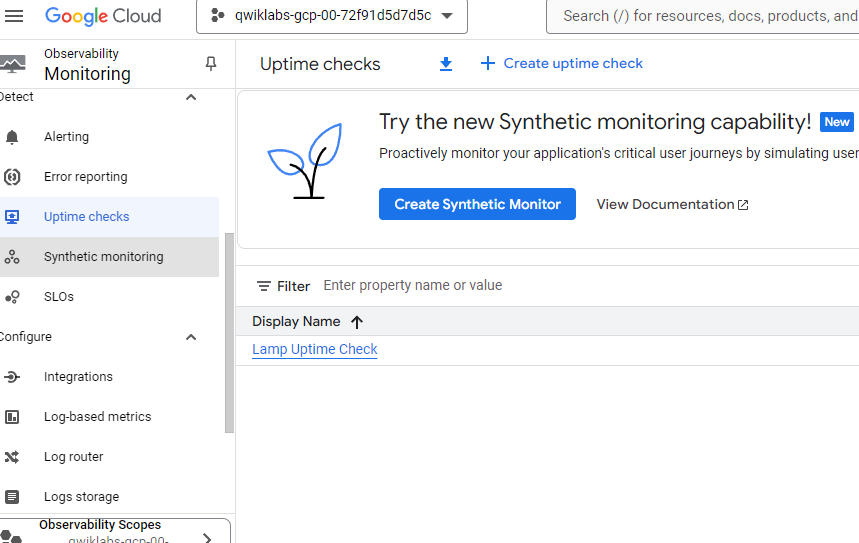The height and width of the screenshot is (543, 859).
Task: Open Log-based metrics page
Action: (x=98, y=417)
